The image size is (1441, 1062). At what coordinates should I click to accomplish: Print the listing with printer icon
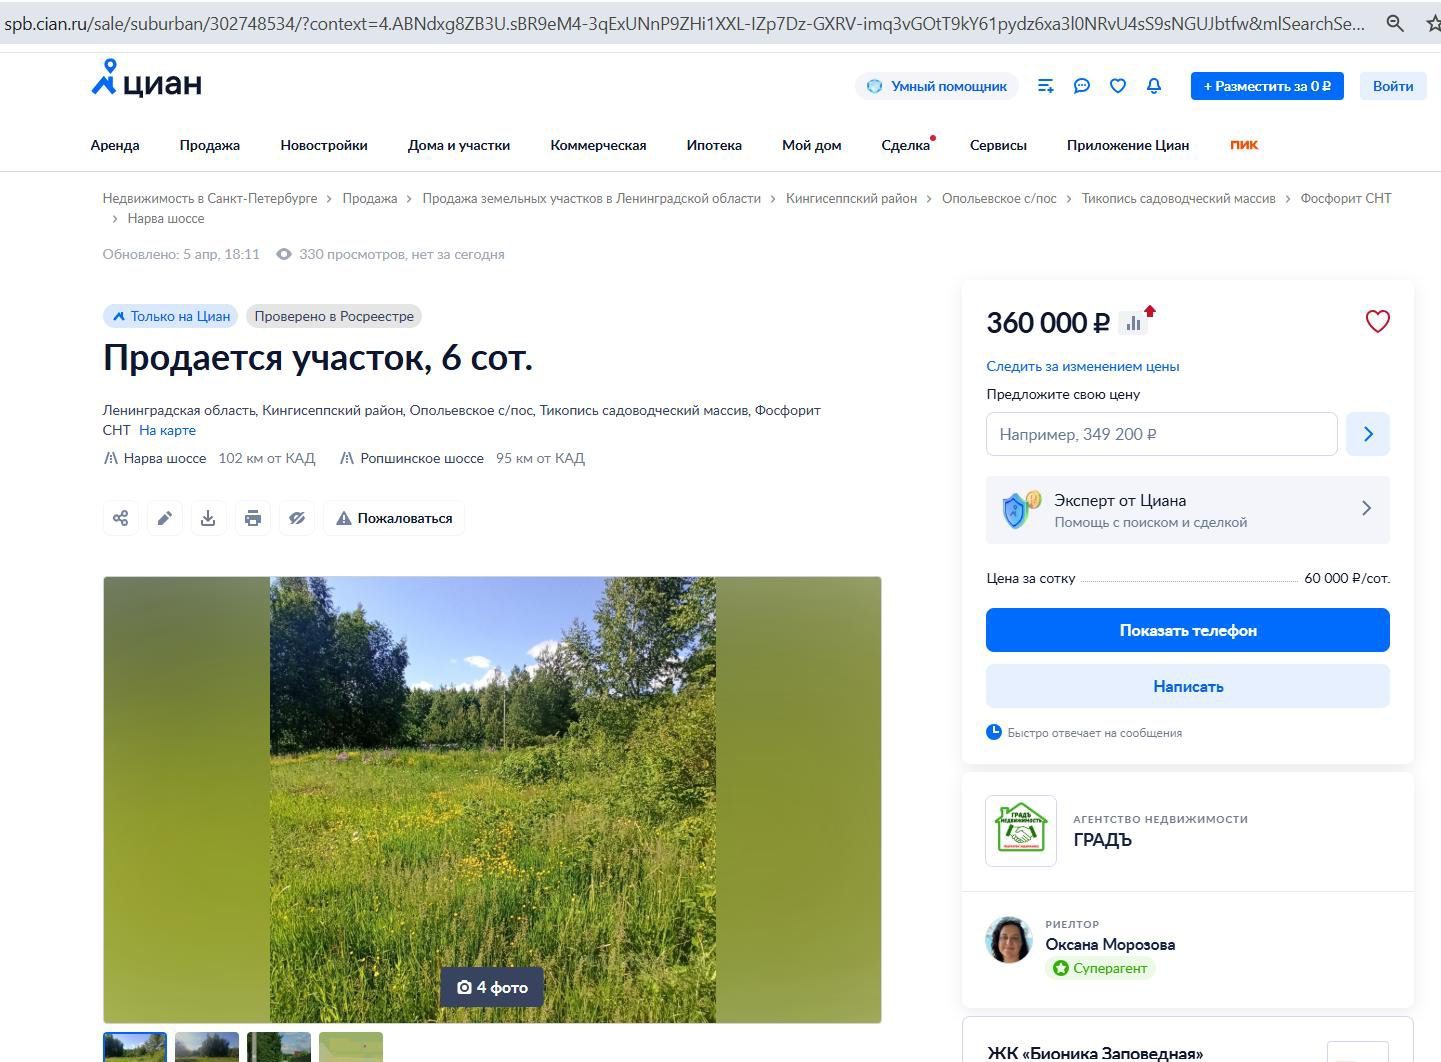(x=253, y=518)
